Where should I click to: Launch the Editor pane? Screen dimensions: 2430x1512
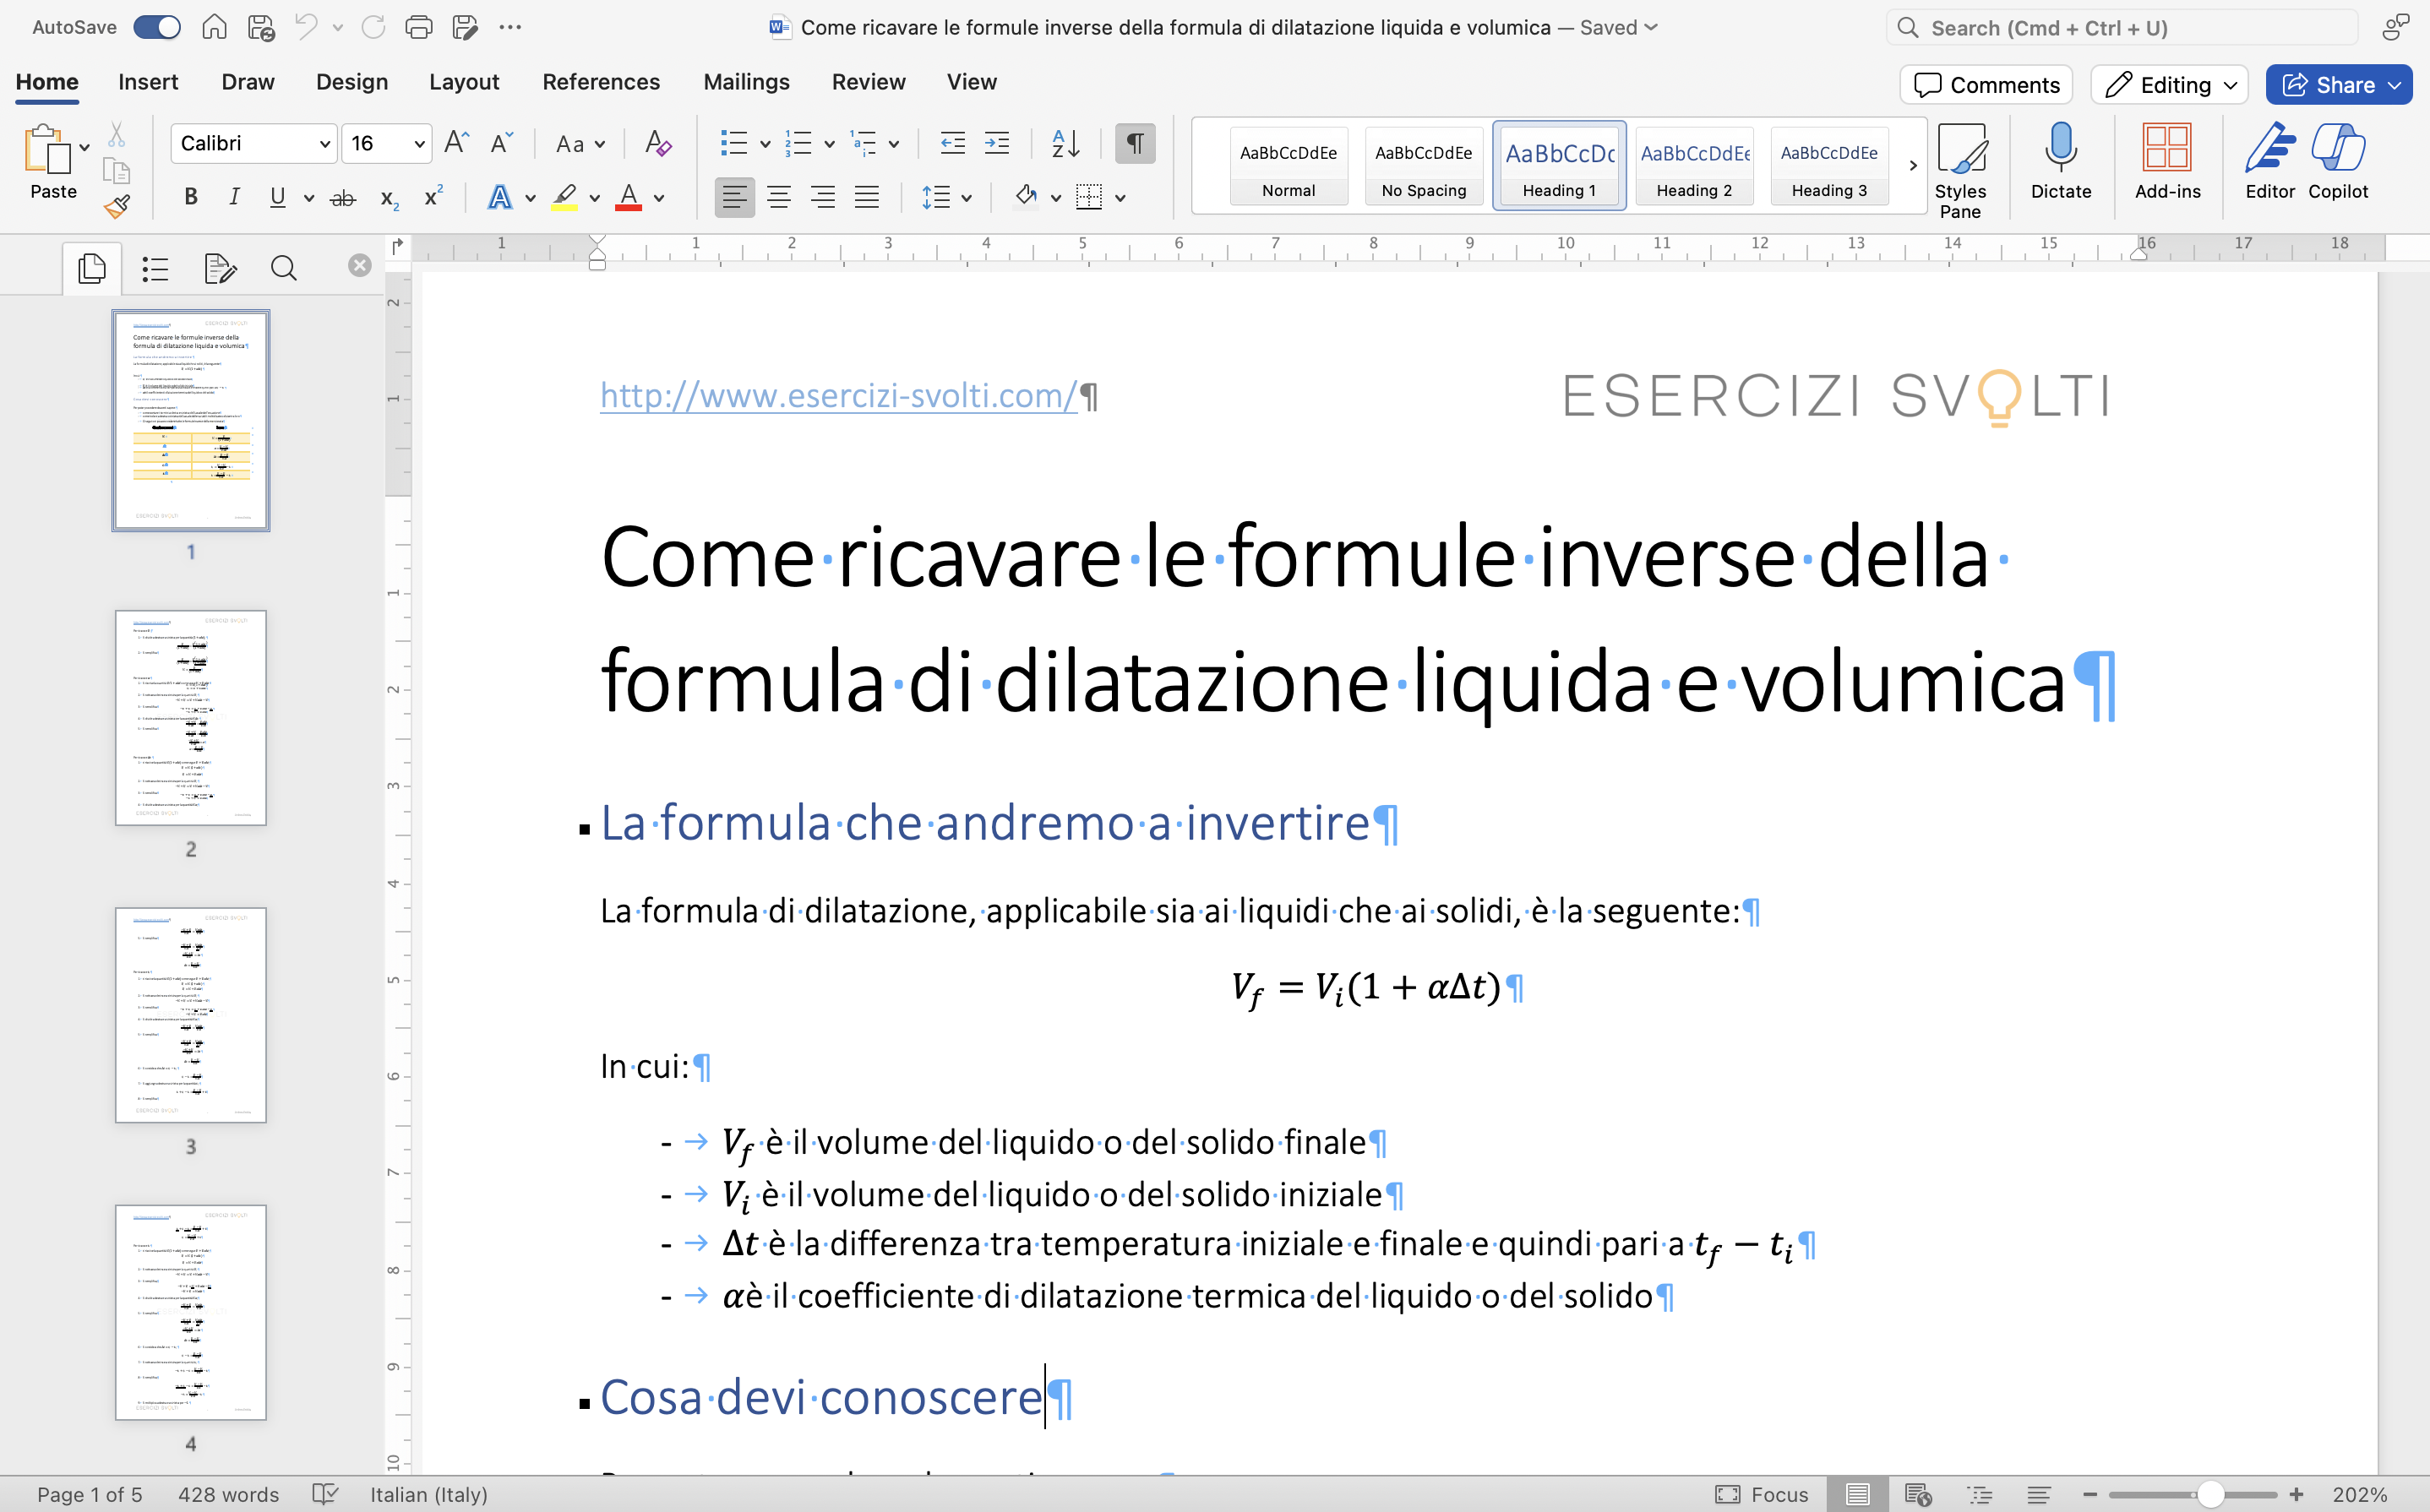tap(2269, 163)
